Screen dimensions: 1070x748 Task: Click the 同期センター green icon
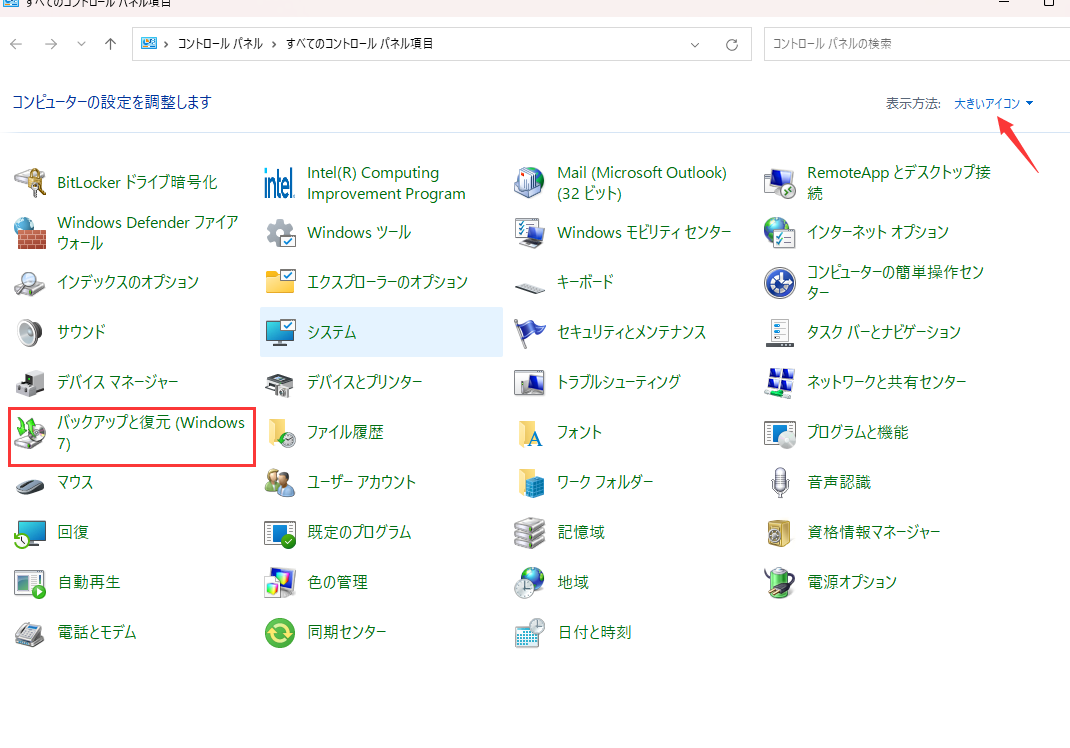pos(279,632)
